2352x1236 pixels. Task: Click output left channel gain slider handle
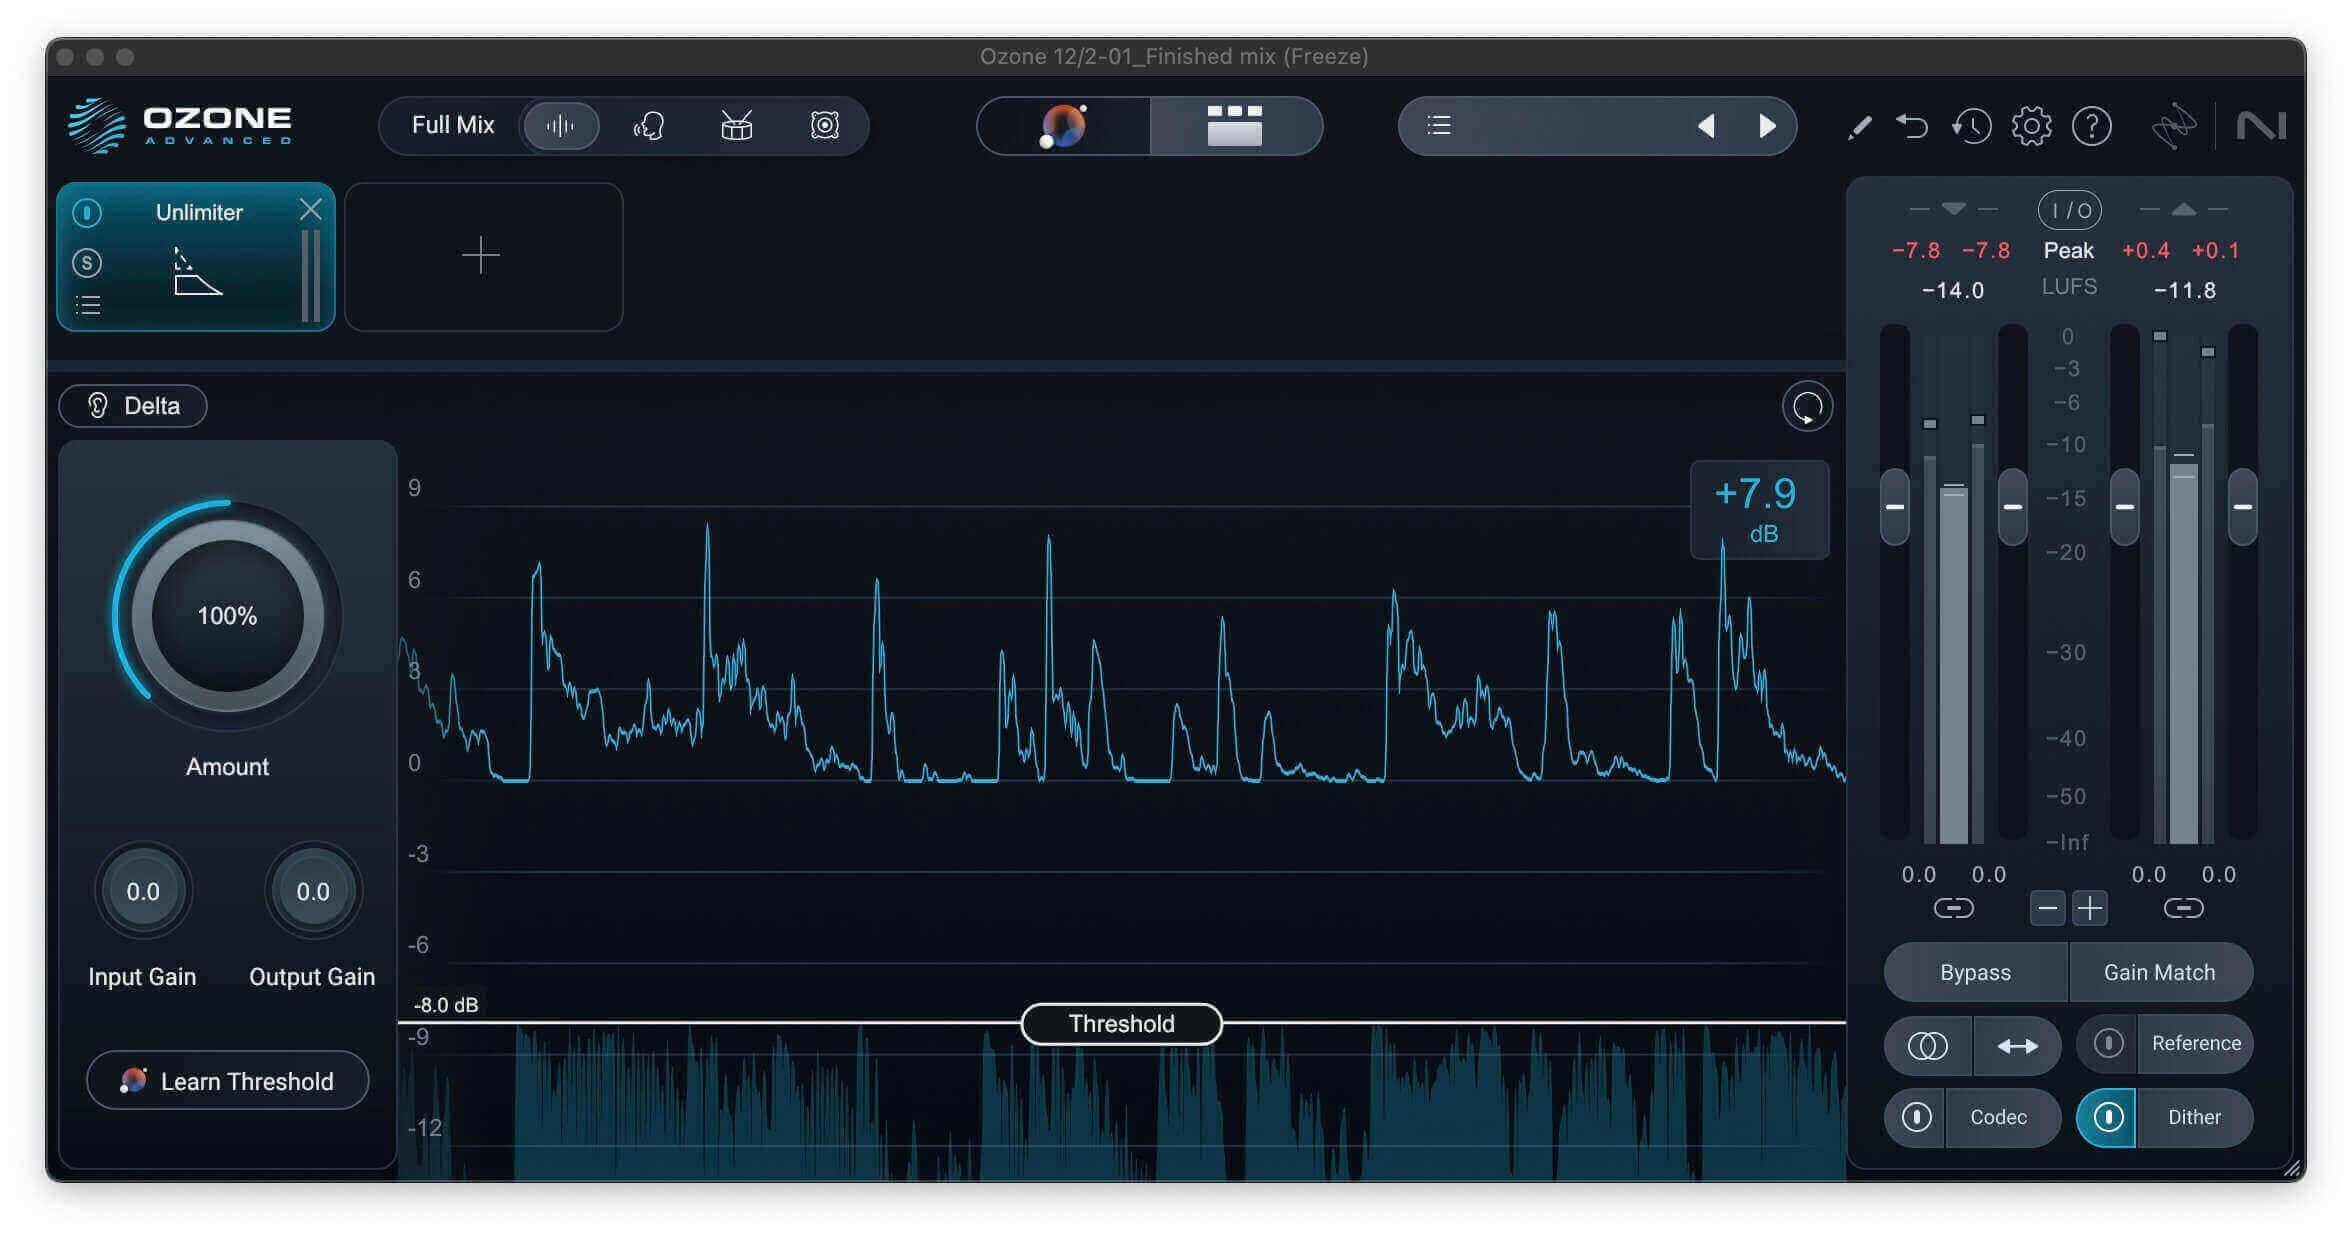[2125, 507]
